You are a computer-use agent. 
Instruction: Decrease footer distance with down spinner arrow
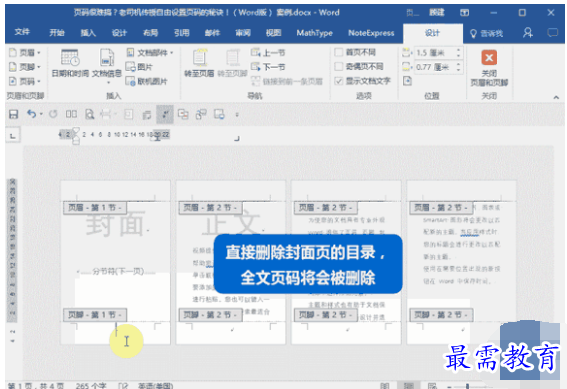459,69
